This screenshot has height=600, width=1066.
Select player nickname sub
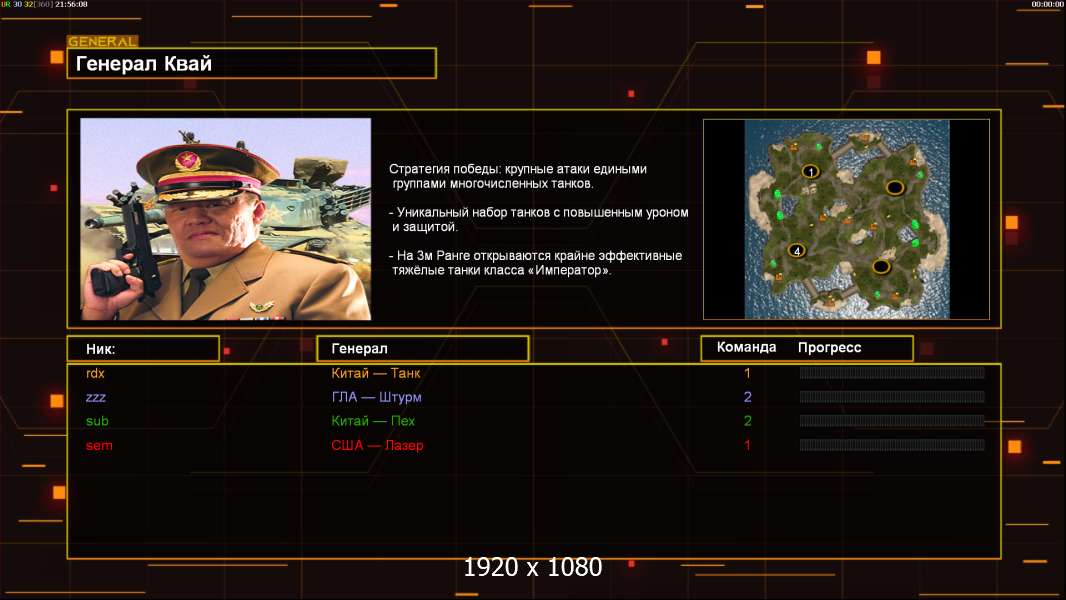coord(97,421)
